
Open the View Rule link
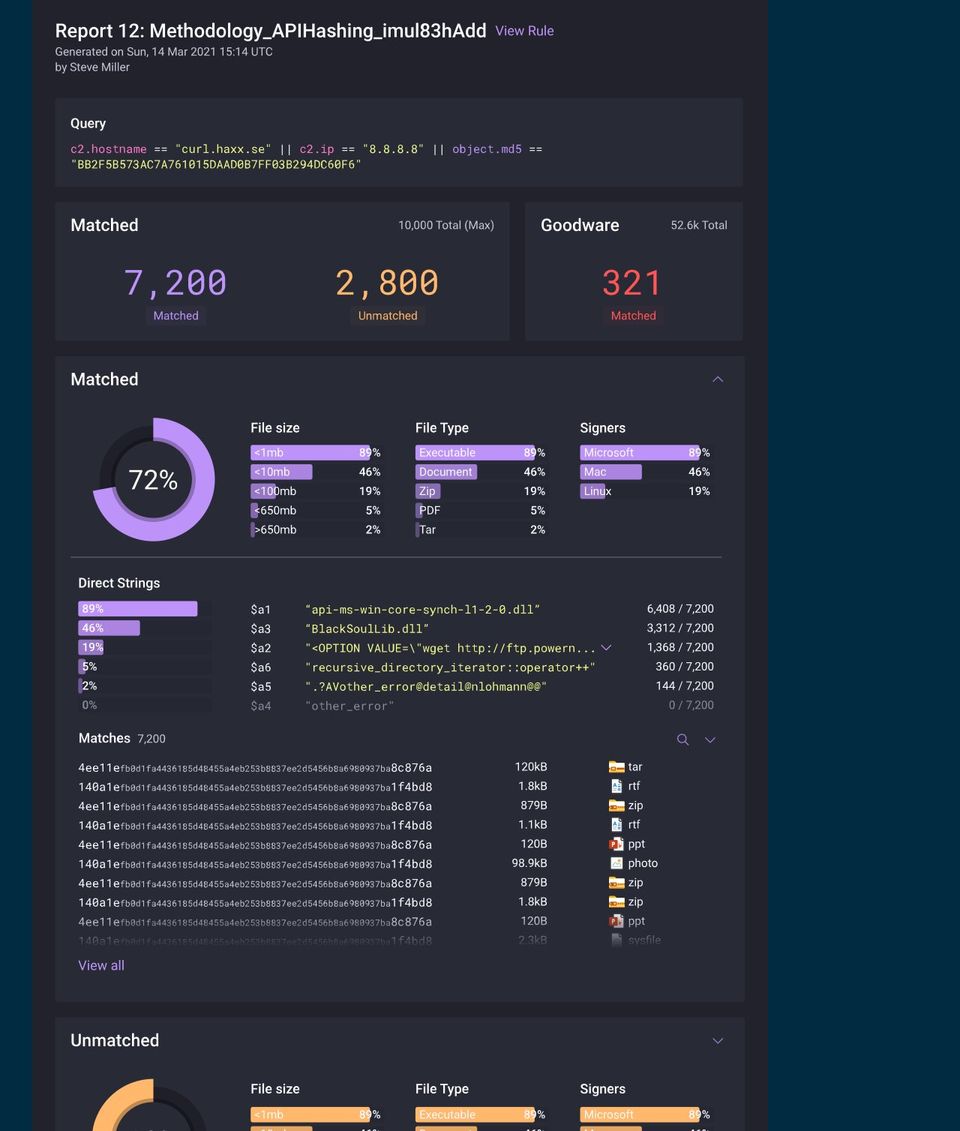[x=524, y=31]
